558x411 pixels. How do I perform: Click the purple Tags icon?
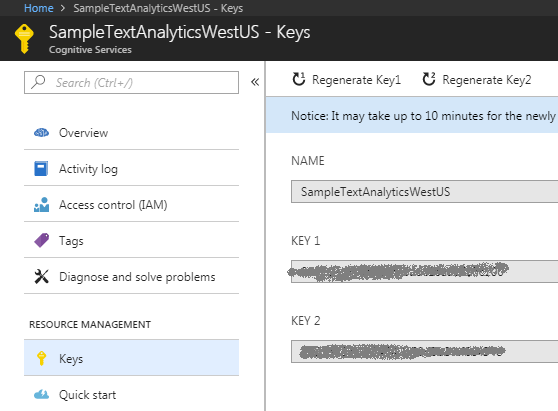tap(42, 240)
